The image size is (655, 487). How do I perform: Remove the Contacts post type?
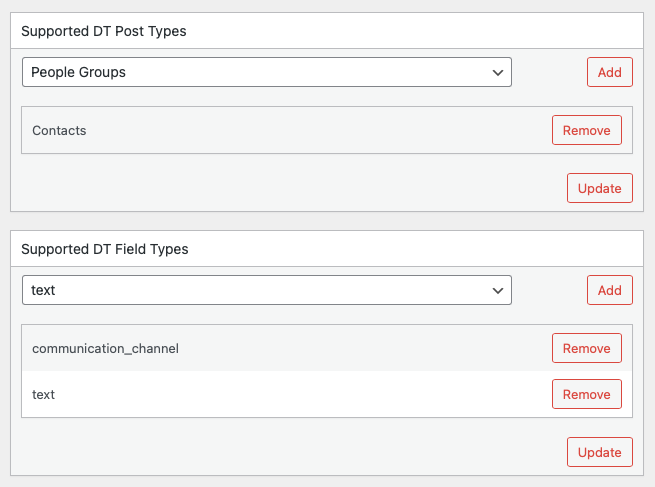[x=586, y=130]
